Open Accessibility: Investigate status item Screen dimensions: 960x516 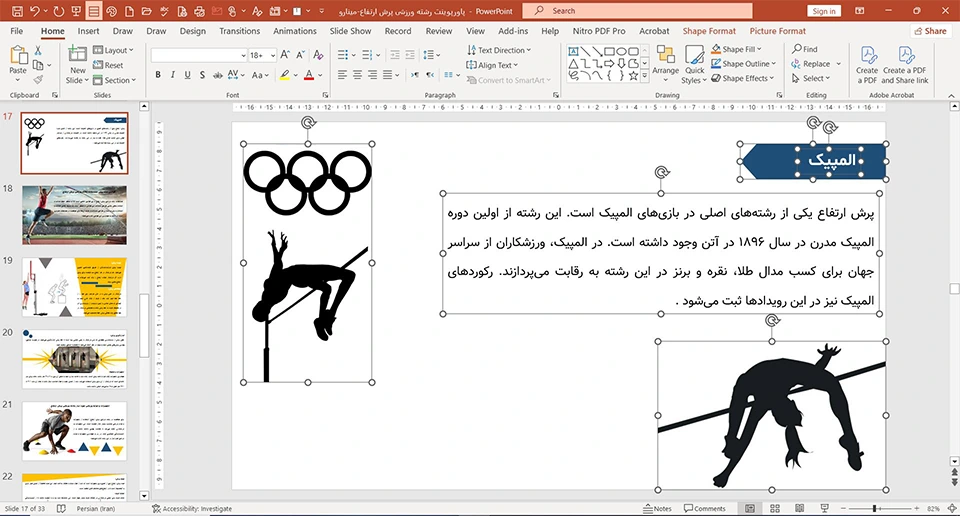coord(192,509)
